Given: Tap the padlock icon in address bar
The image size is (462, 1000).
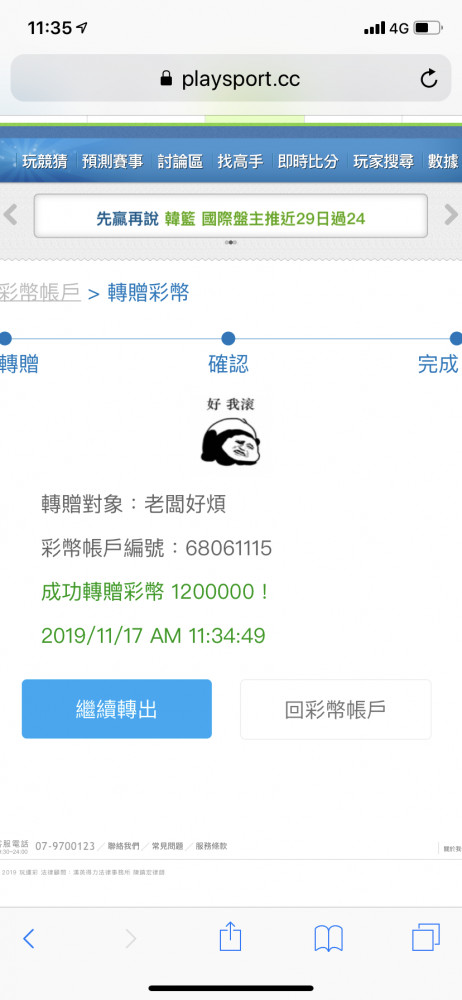Looking at the screenshot, I should tap(166, 78).
